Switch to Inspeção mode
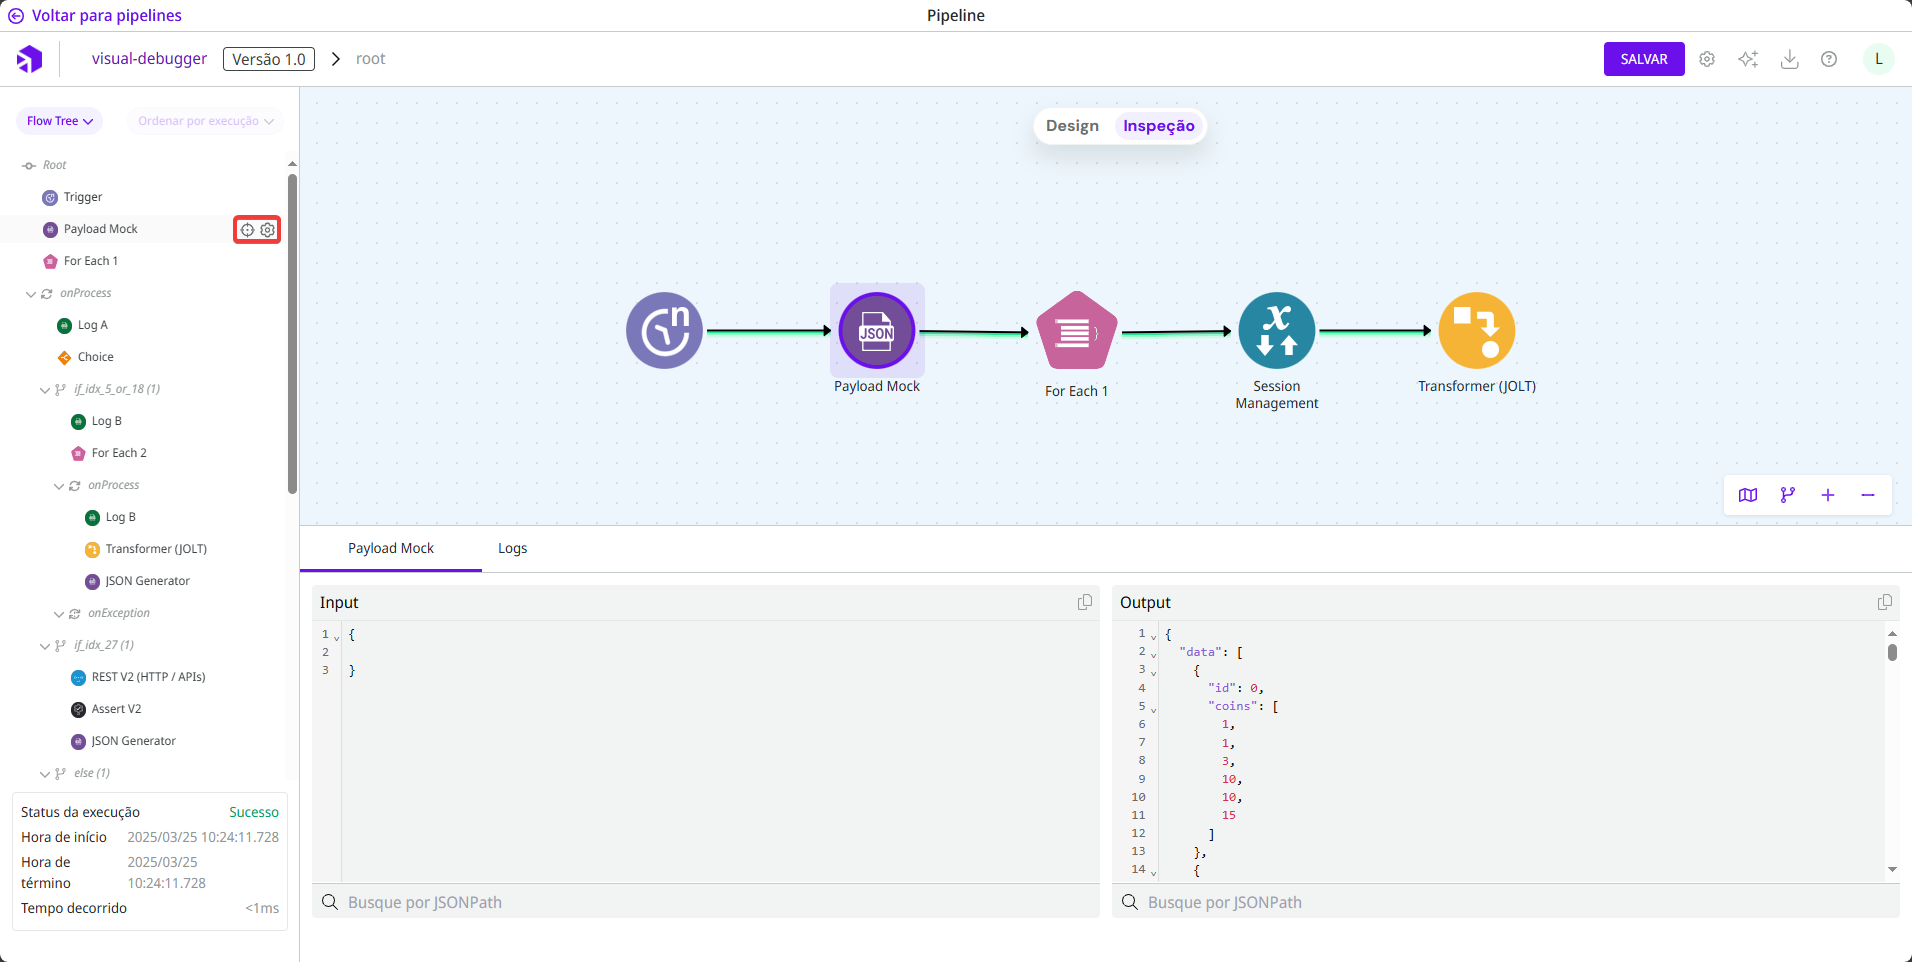Screen dimensions: 1912x962 point(1158,126)
